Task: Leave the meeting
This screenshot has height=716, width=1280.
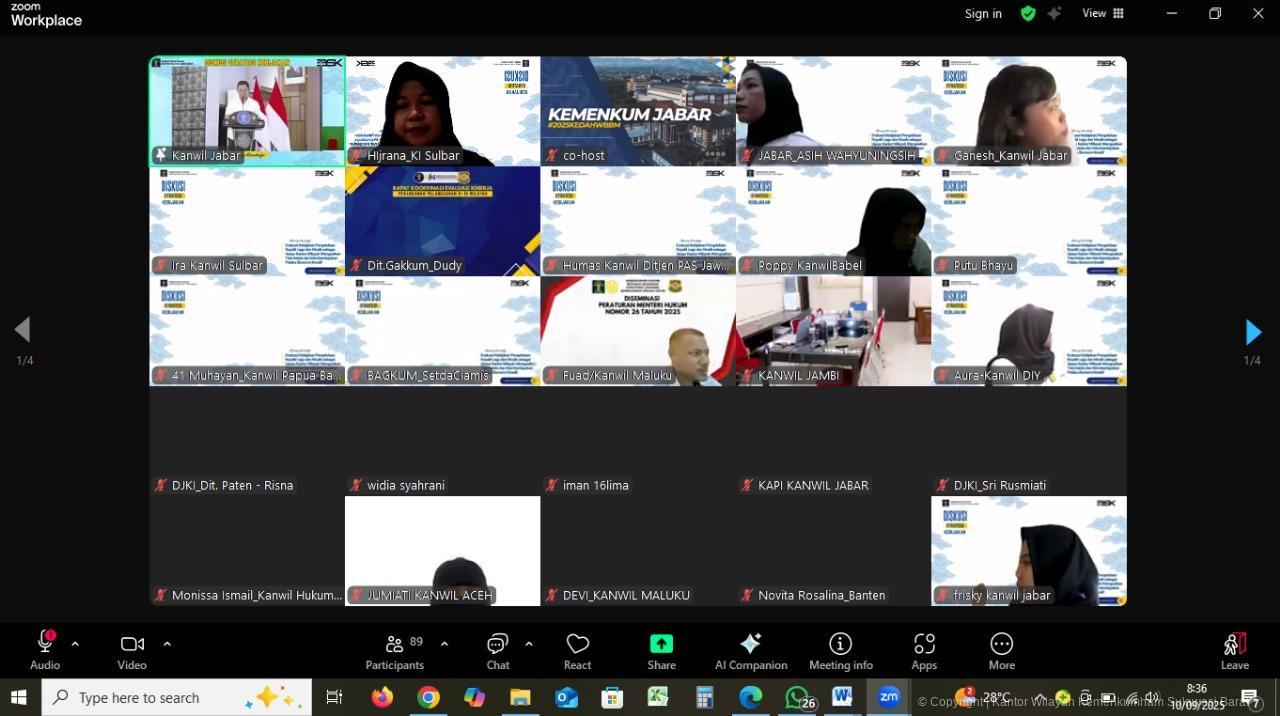Action: pos(1235,650)
